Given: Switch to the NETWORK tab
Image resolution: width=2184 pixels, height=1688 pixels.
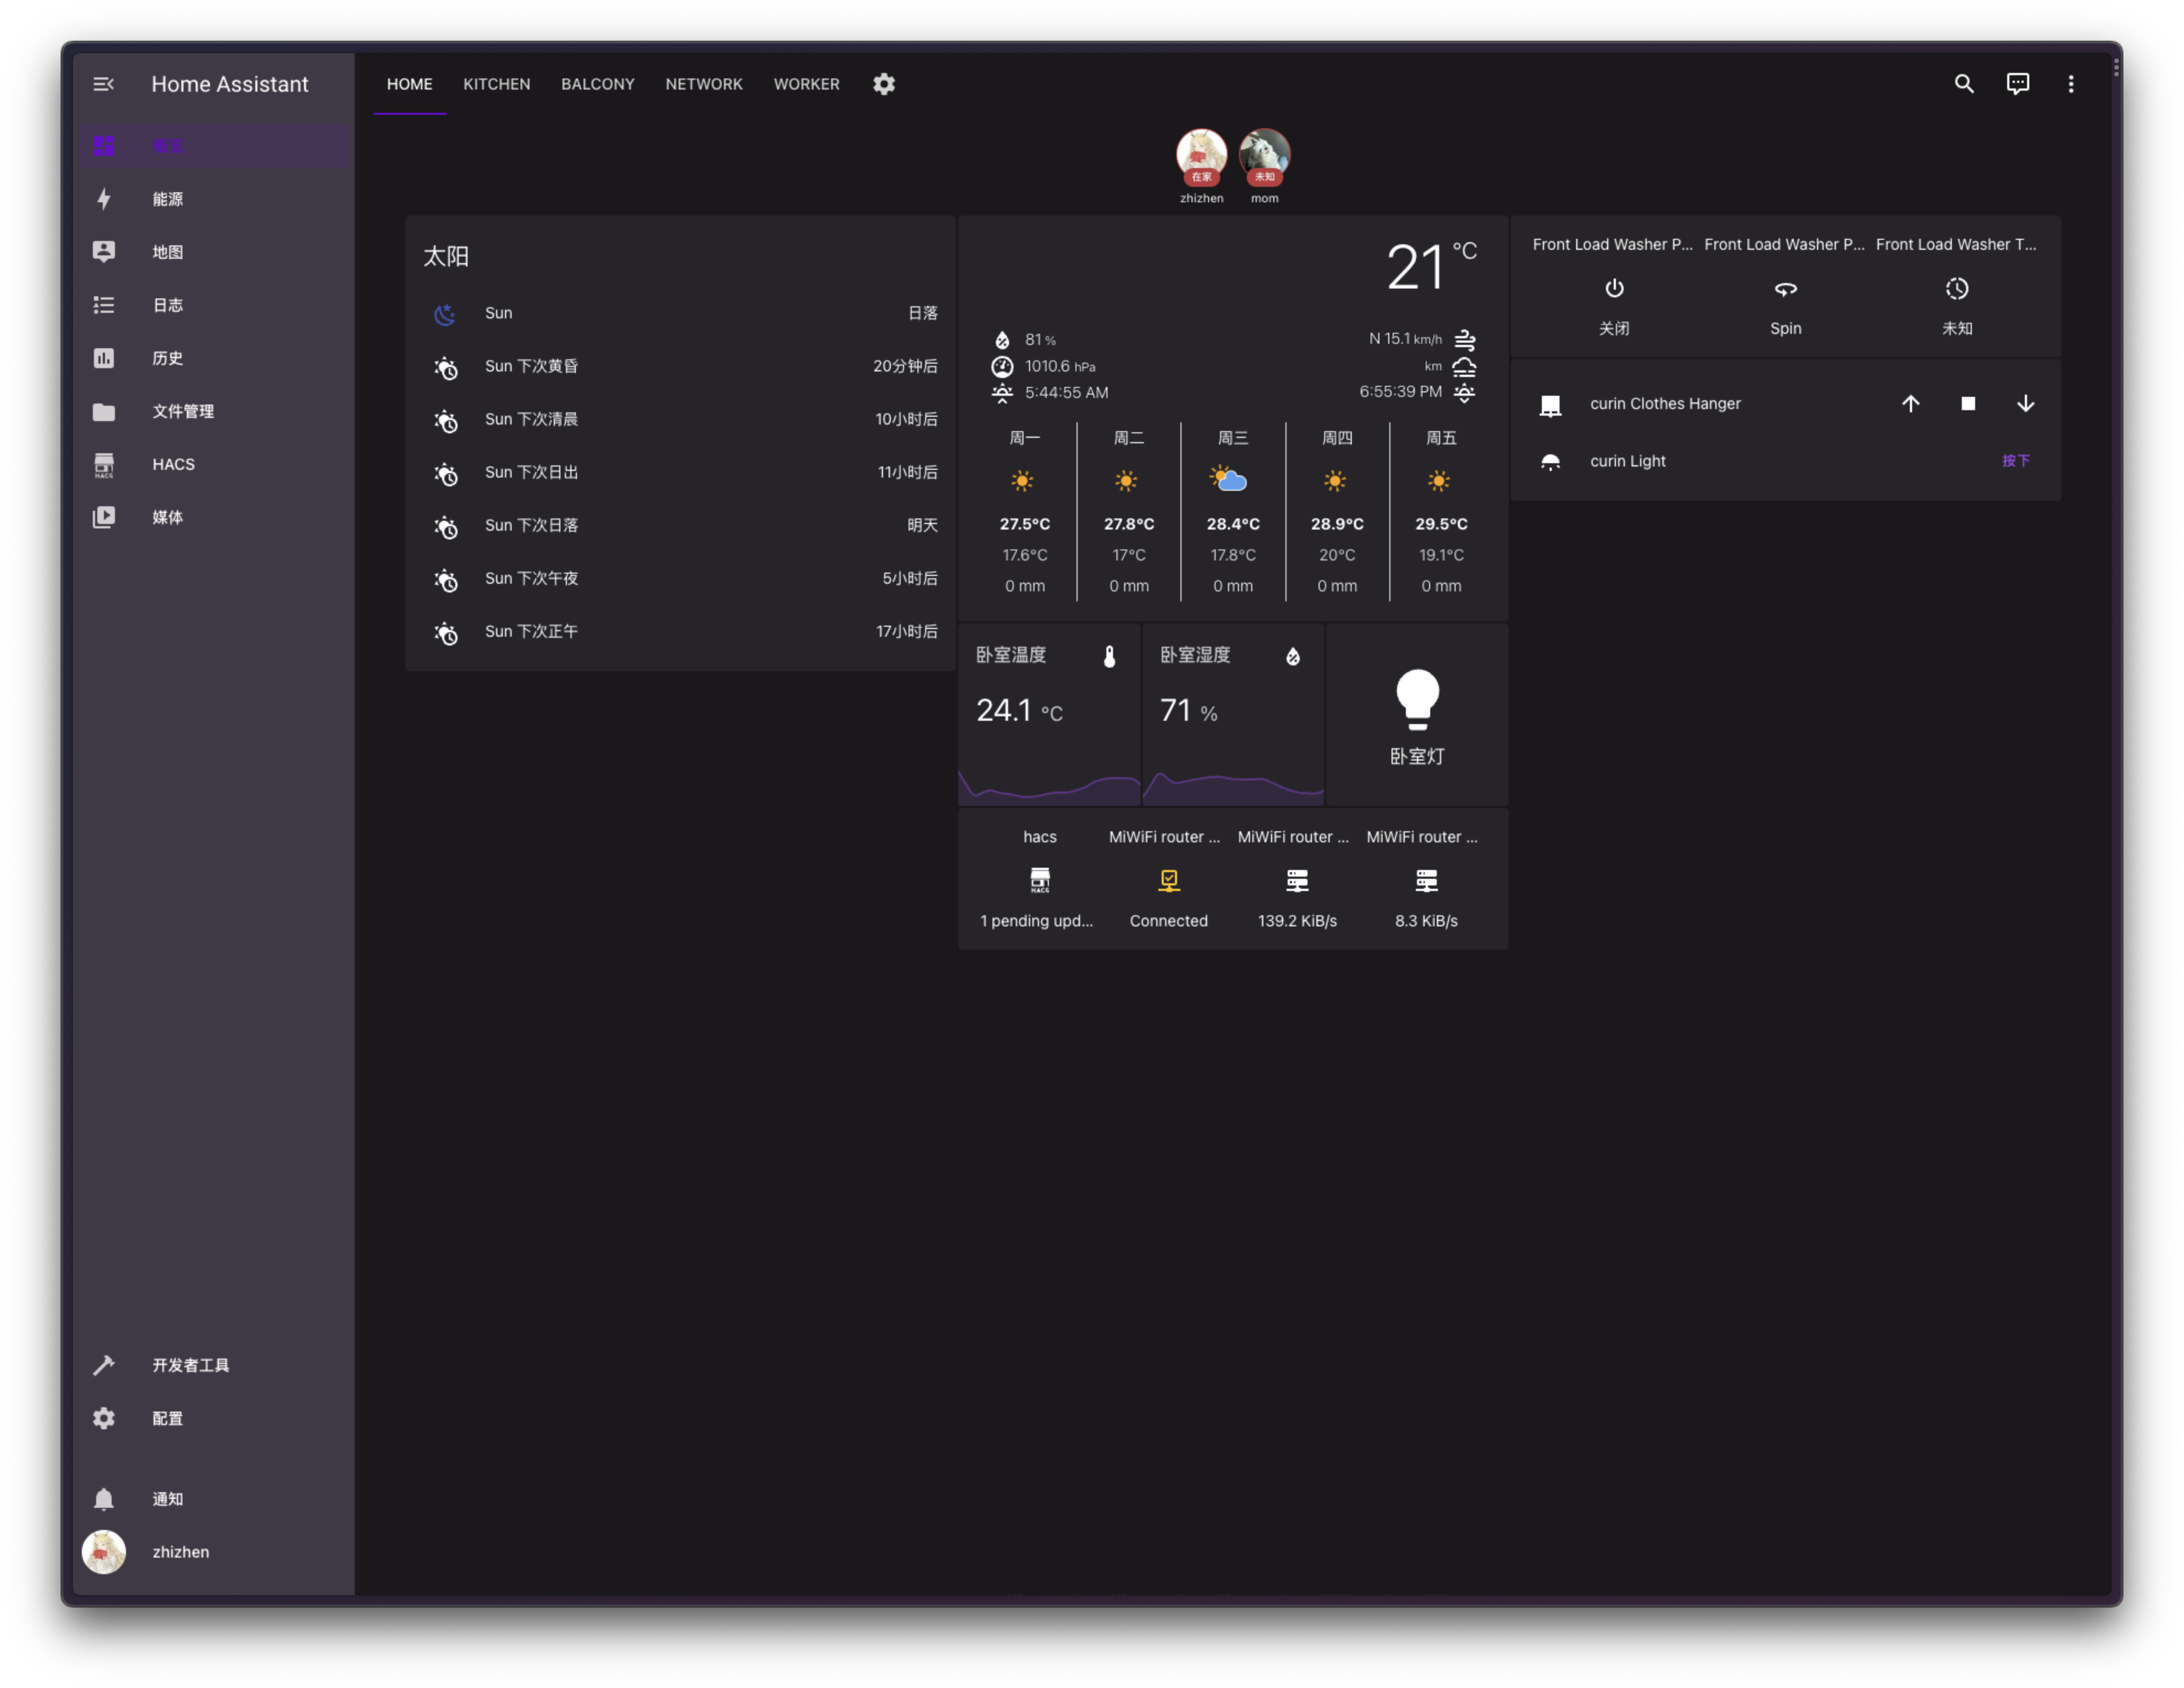Looking at the screenshot, I should click(x=703, y=84).
